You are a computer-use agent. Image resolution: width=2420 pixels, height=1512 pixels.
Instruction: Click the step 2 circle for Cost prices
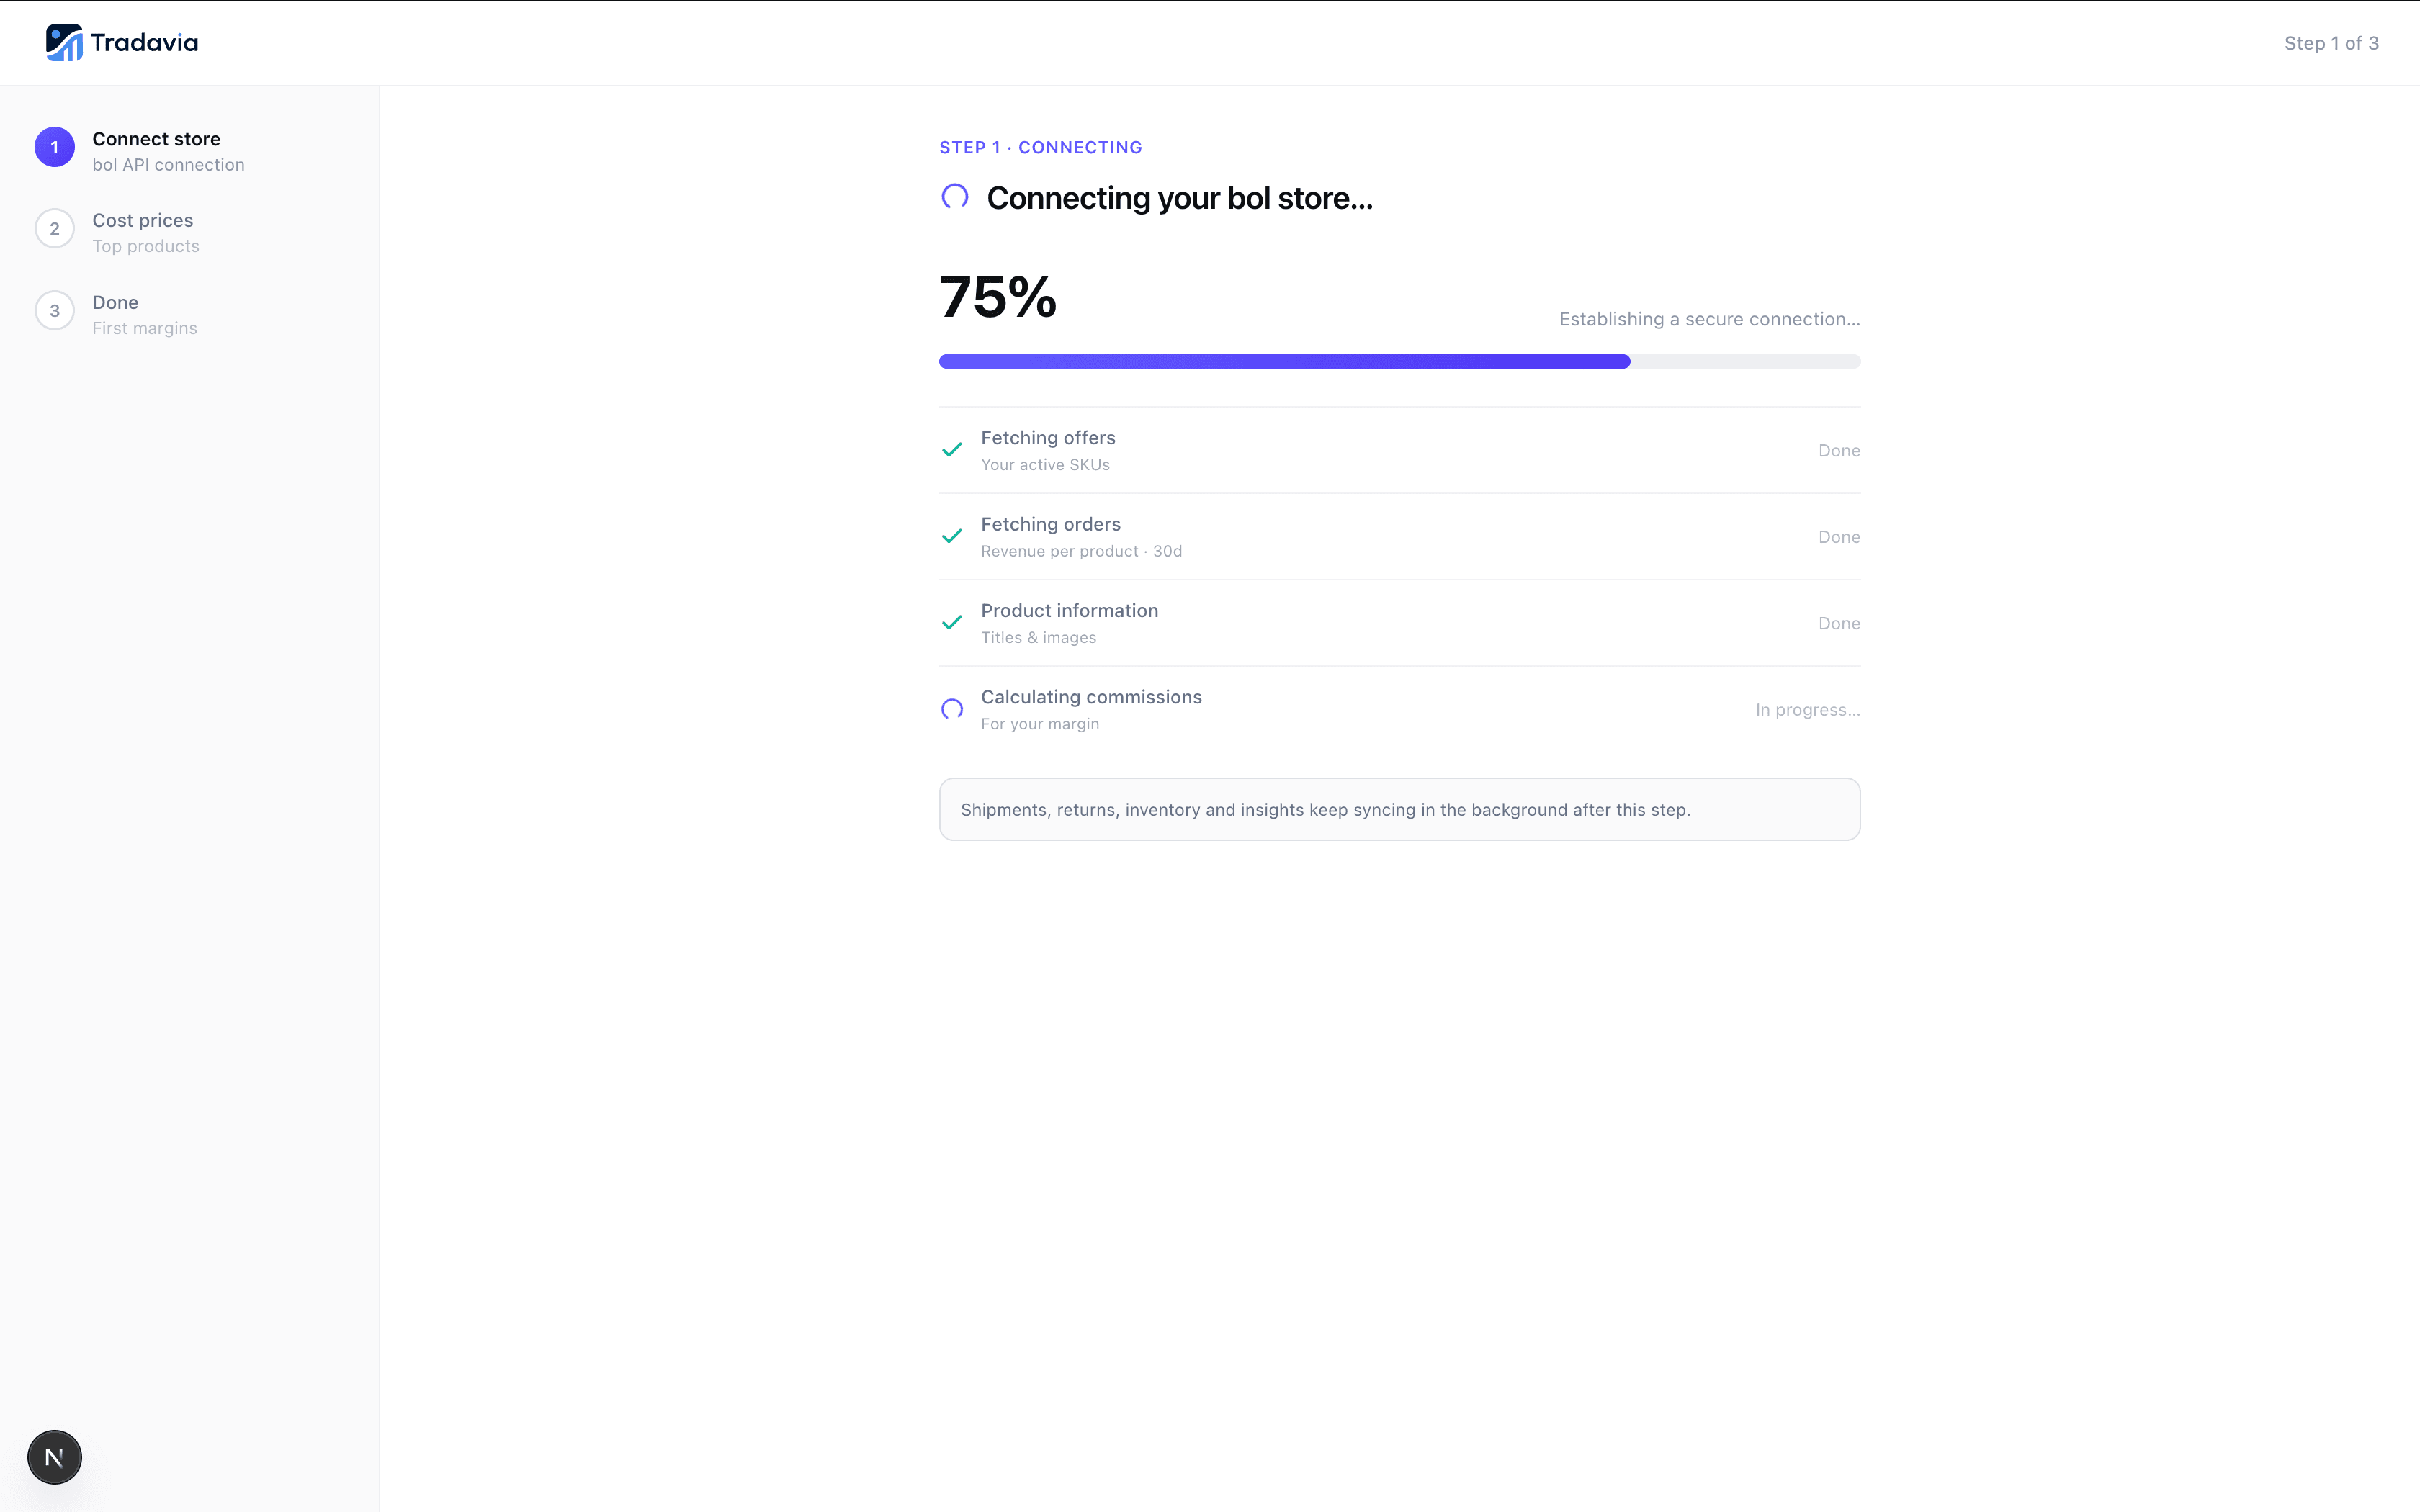click(x=55, y=229)
